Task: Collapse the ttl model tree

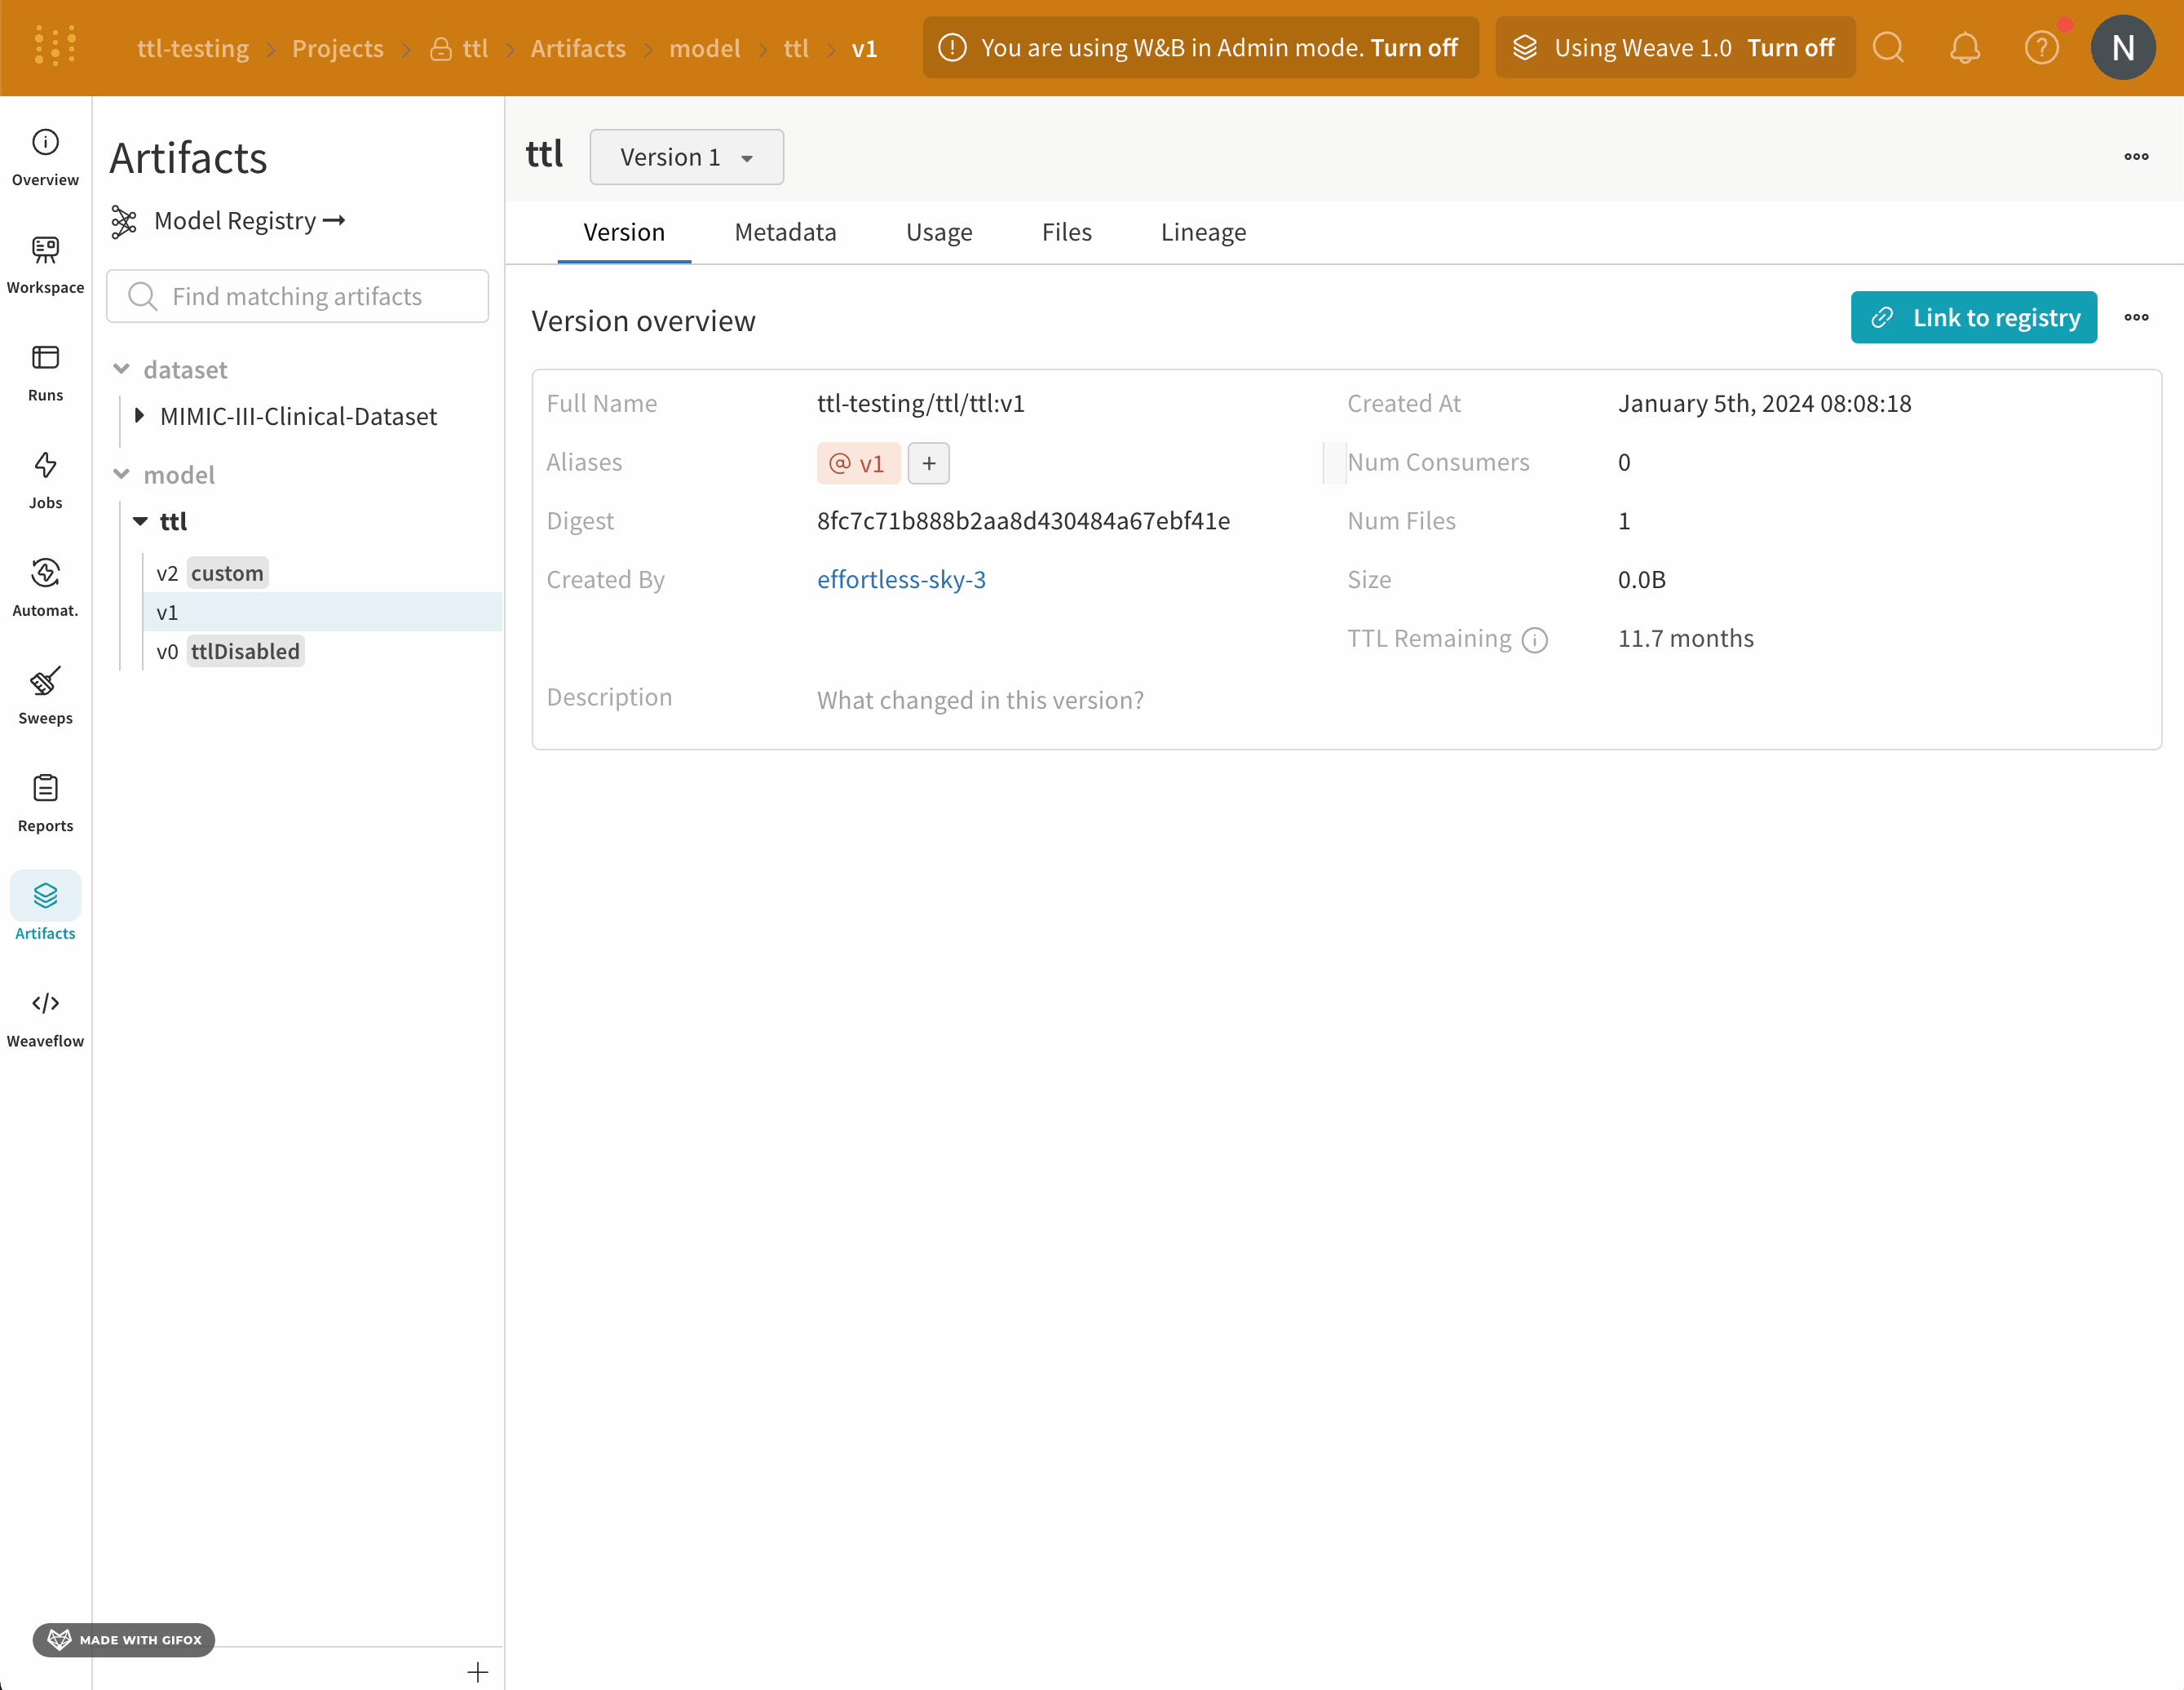Action: pyautogui.click(x=140, y=521)
